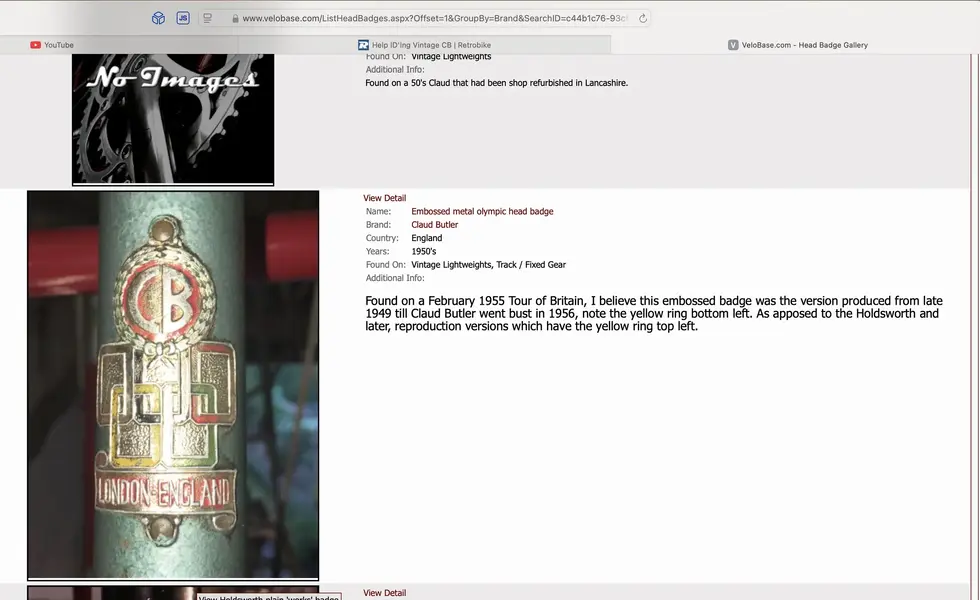This screenshot has width=980, height=600.
Task: Switch to VeloBase.com Head Badge Gallery tab
Action: point(795,45)
